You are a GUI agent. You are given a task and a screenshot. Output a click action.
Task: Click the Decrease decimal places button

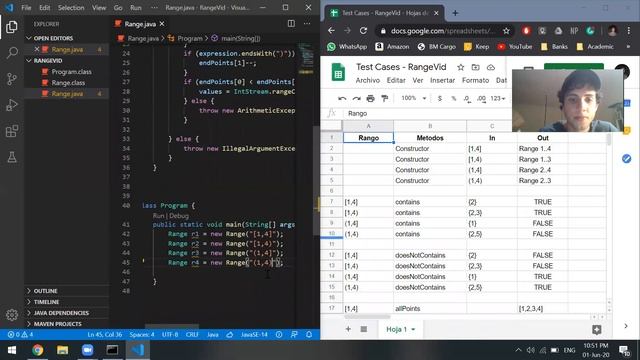coord(467,98)
